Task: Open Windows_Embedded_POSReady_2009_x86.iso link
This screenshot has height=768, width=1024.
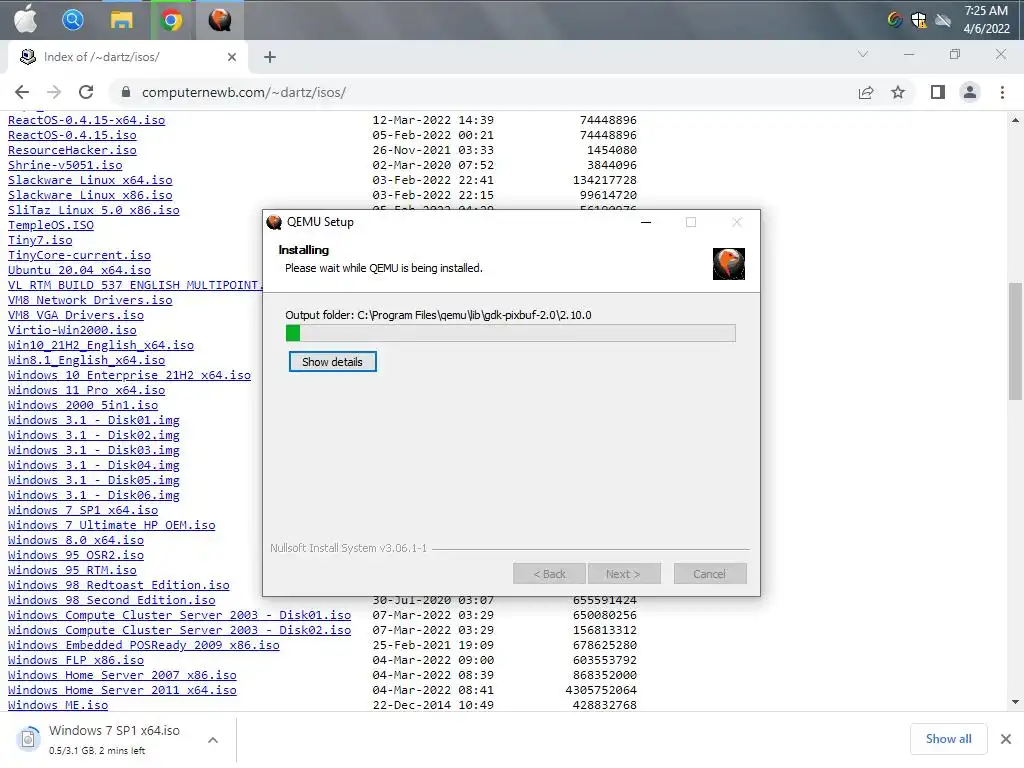Action: click(x=144, y=646)
